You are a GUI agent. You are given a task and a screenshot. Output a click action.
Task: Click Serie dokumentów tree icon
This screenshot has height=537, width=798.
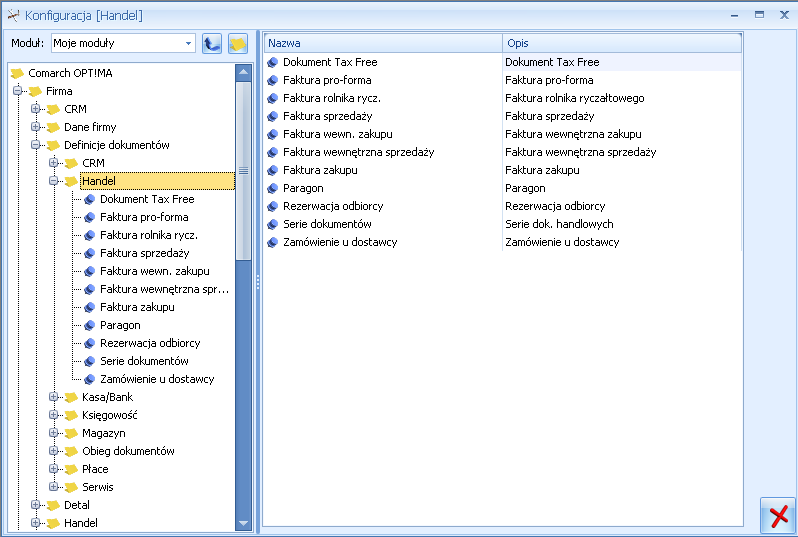coord(90,361)
